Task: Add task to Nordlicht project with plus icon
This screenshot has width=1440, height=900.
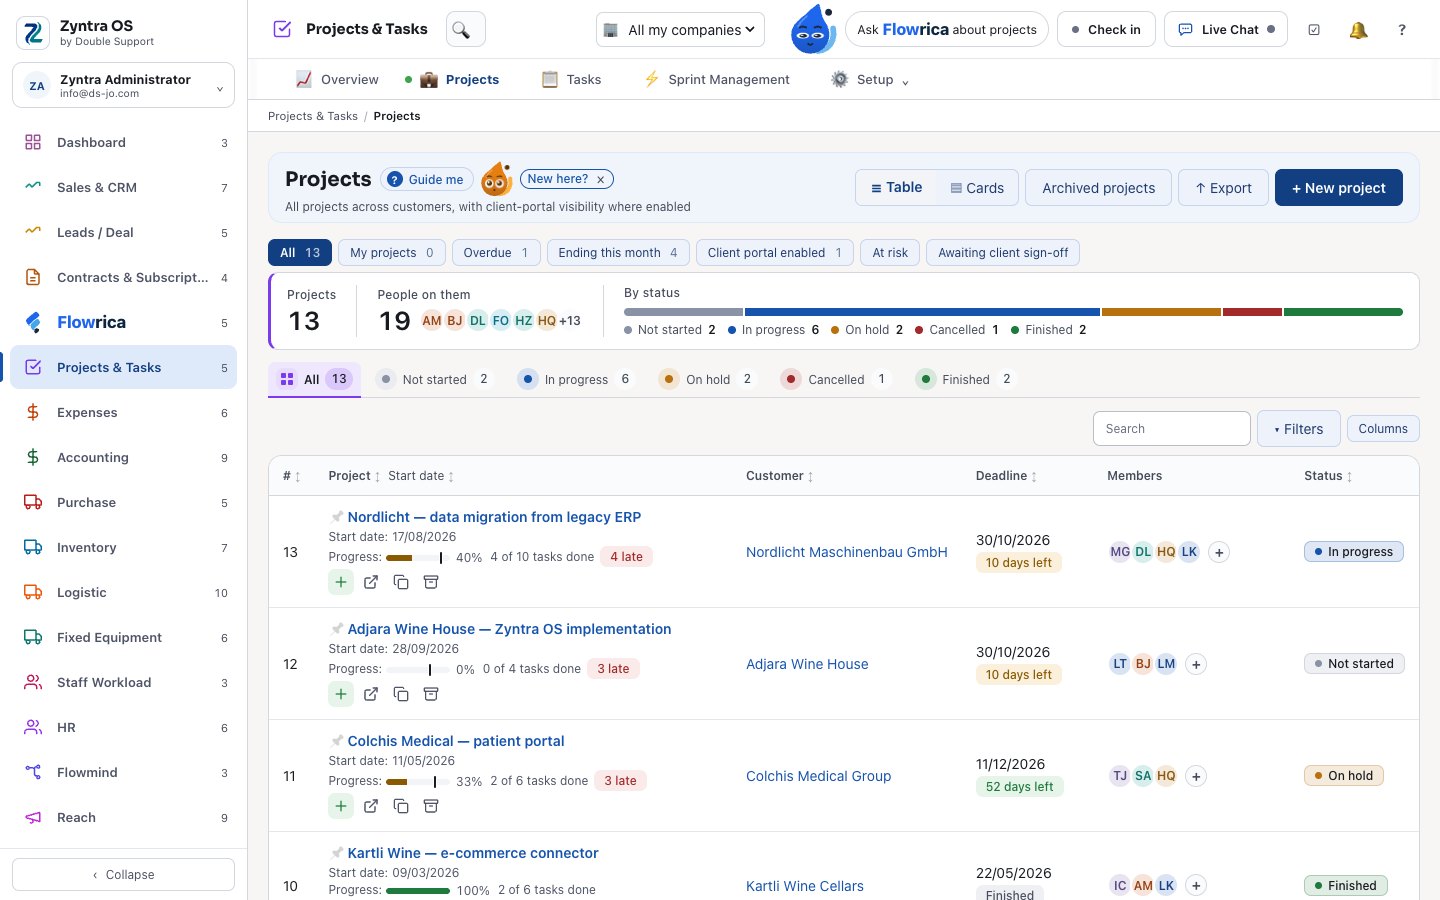Action: coord(341,582)
